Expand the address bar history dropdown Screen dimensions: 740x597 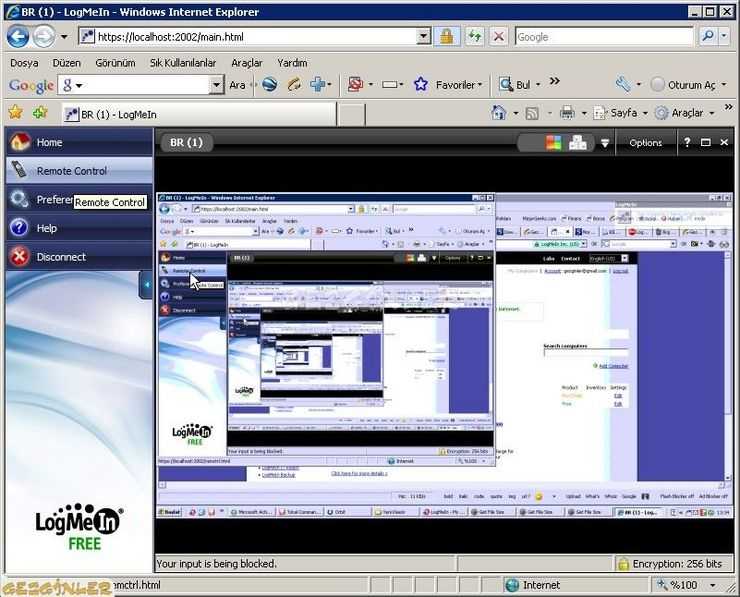424,36
